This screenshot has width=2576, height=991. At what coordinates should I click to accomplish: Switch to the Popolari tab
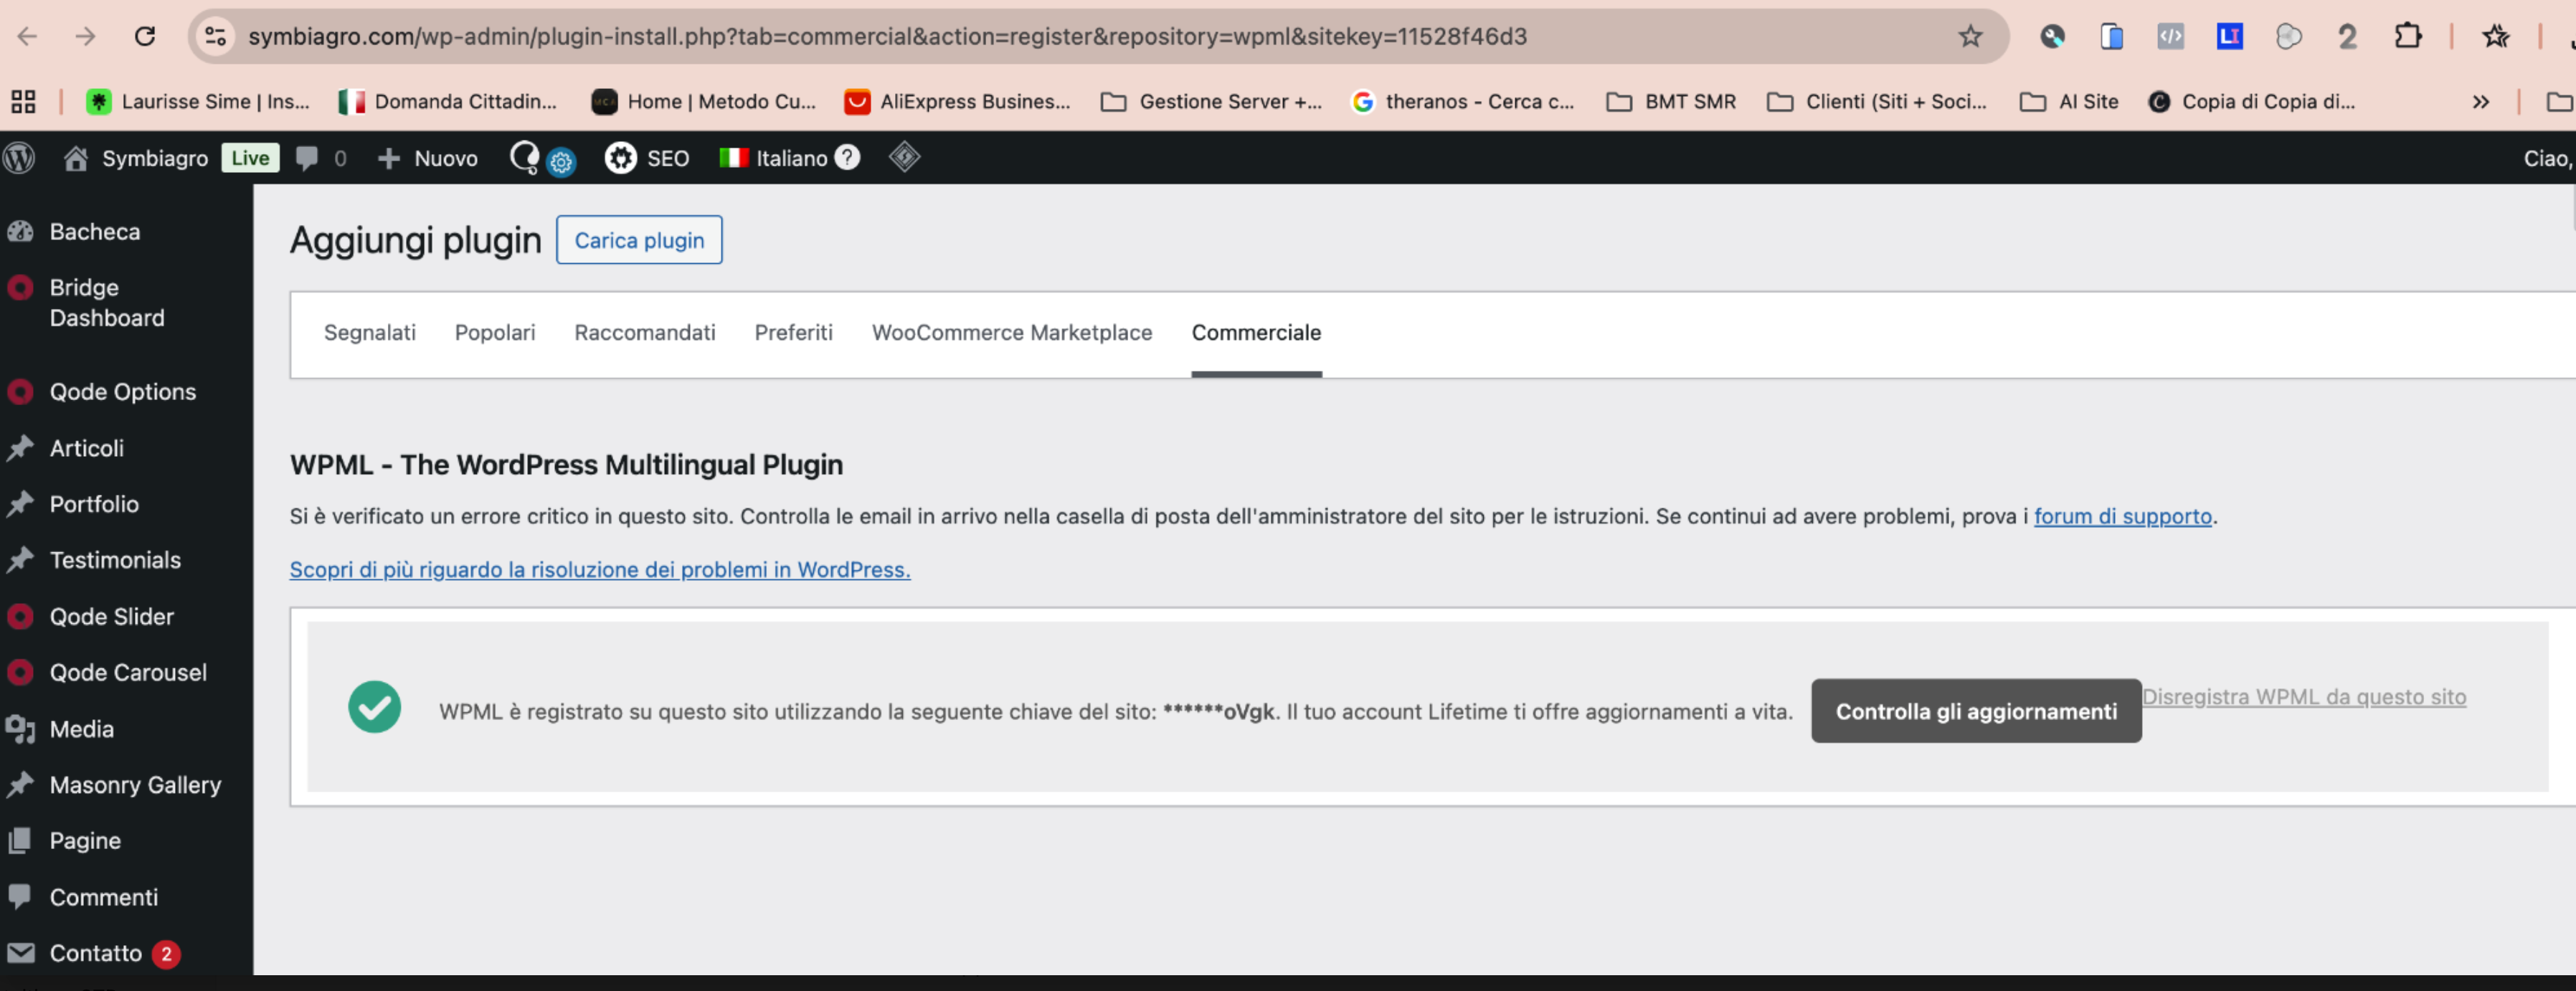click(494, 333)
